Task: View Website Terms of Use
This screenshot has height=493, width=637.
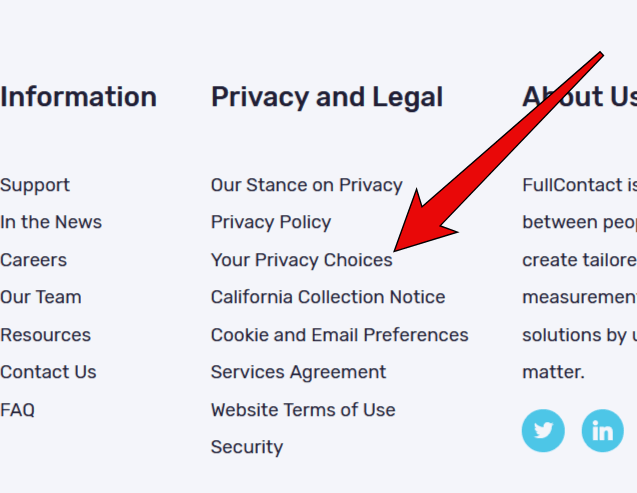Action: click(x=303, y=410)
